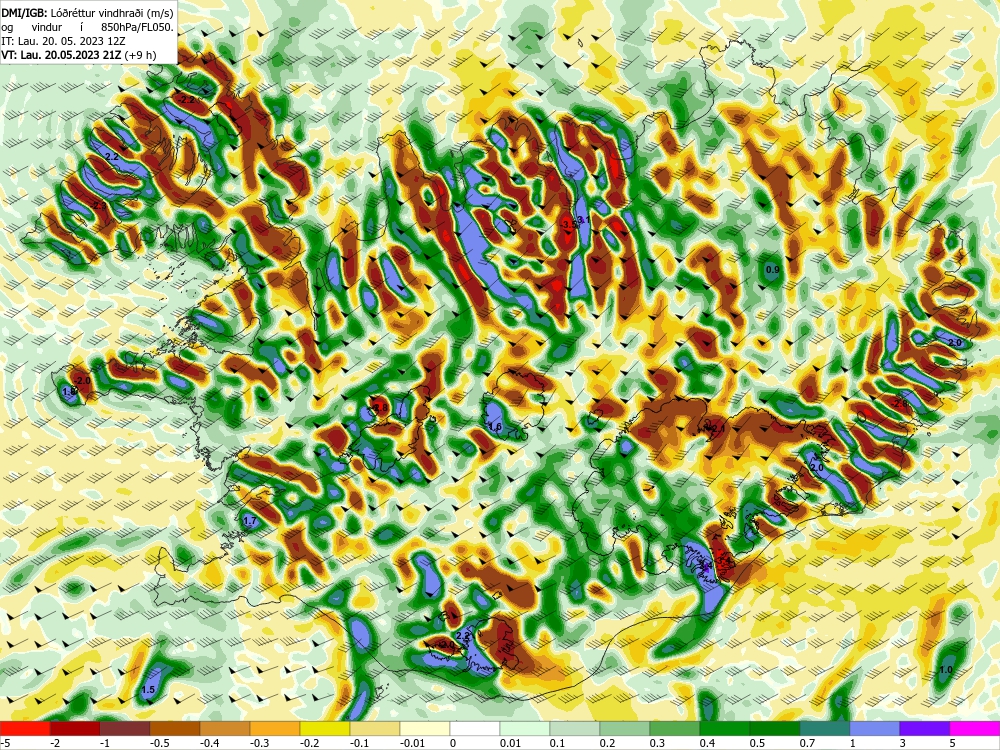Select the tan -0.4 to -0.3 legend swatch

(x=225, y=728)
